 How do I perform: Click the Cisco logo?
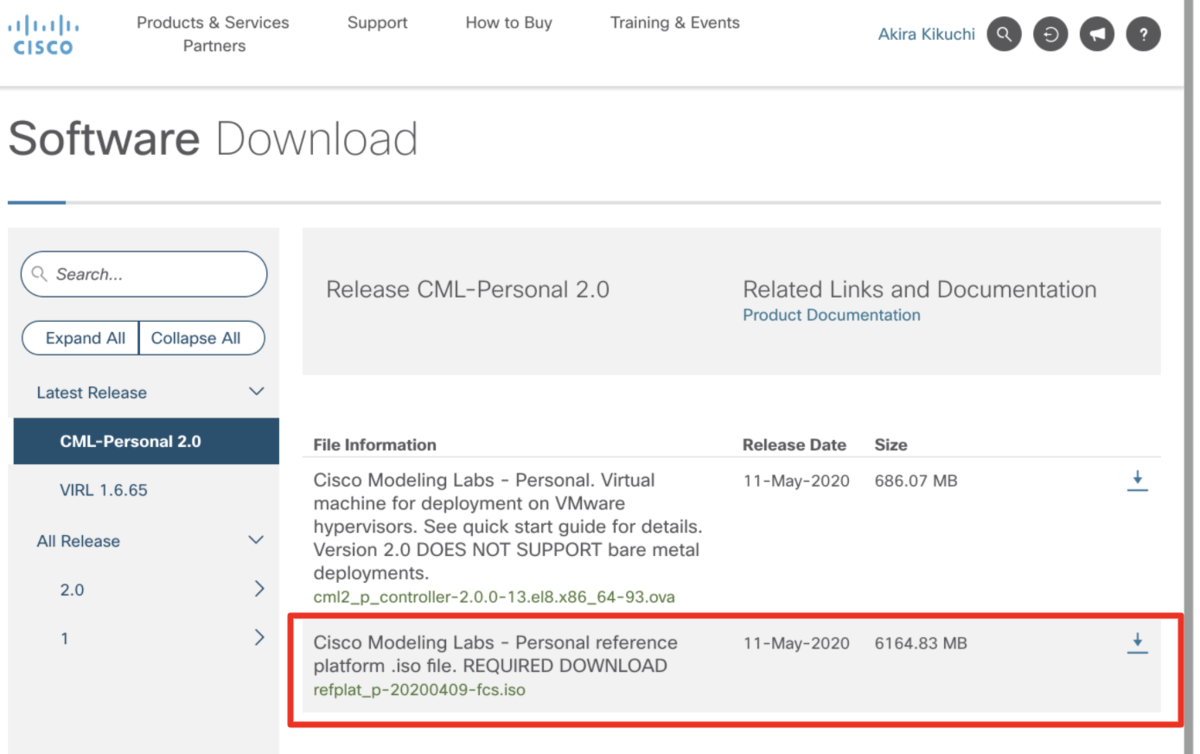[x=42, y=34]
